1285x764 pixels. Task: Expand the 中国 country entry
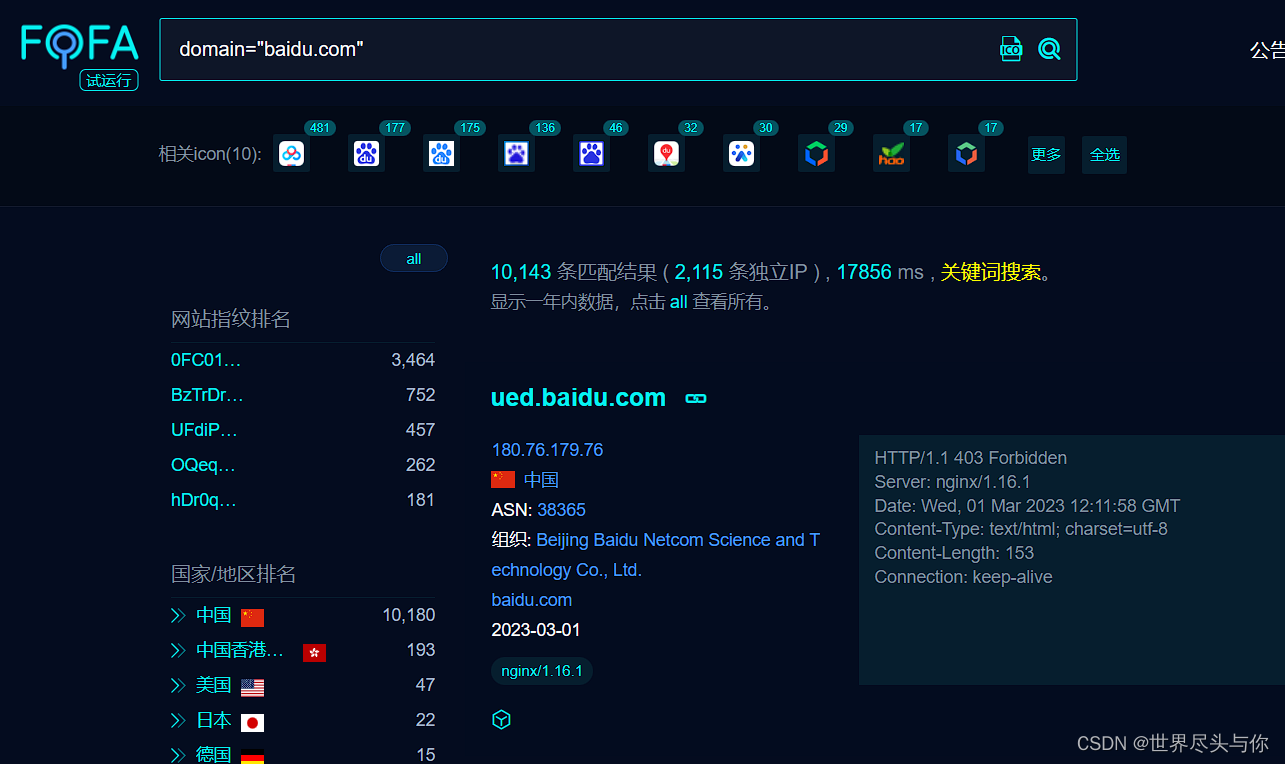coord(178,616)
